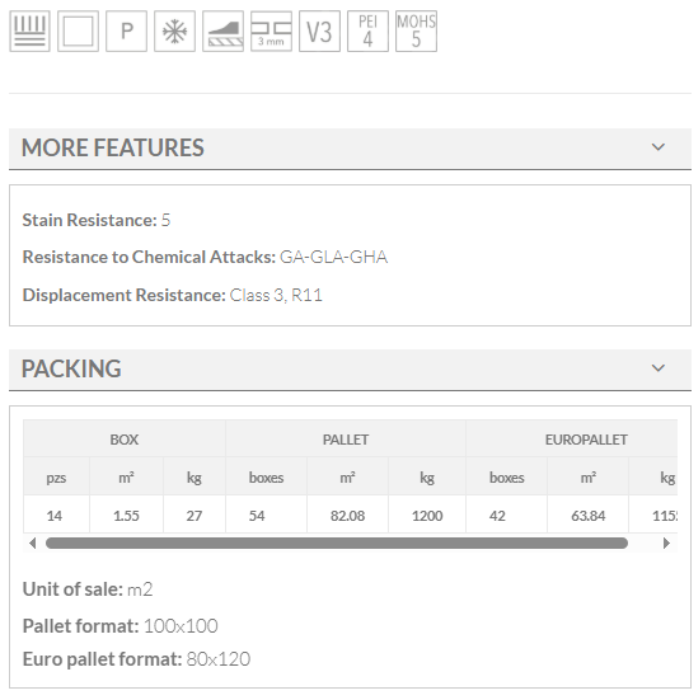Click the EUROPALLET column group header
Screen dimensions: 700x700
[586, 439]
